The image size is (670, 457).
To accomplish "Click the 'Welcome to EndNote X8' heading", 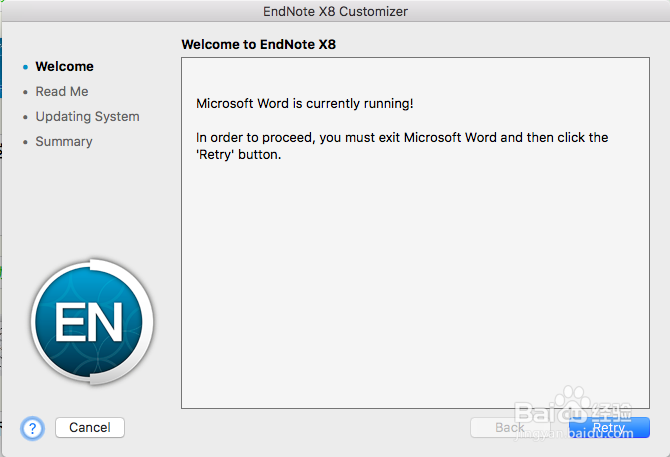I will pos(259,44).
